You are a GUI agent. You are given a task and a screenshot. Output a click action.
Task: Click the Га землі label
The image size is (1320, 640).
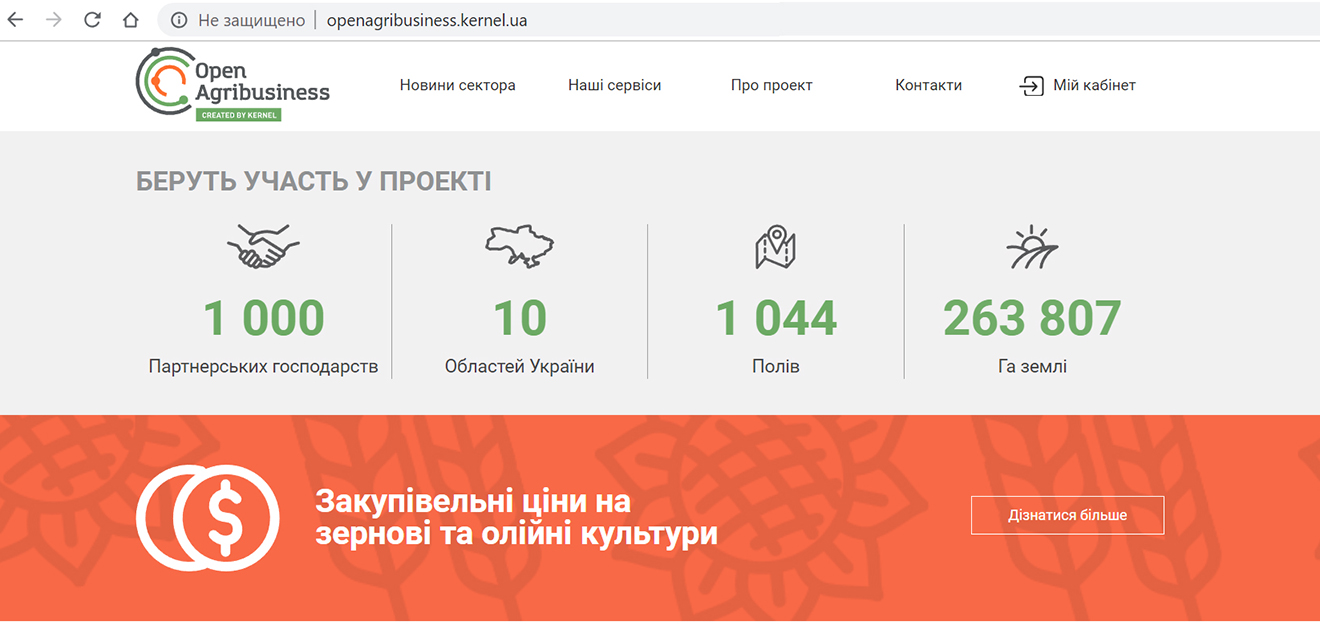tap(1032, 367)
